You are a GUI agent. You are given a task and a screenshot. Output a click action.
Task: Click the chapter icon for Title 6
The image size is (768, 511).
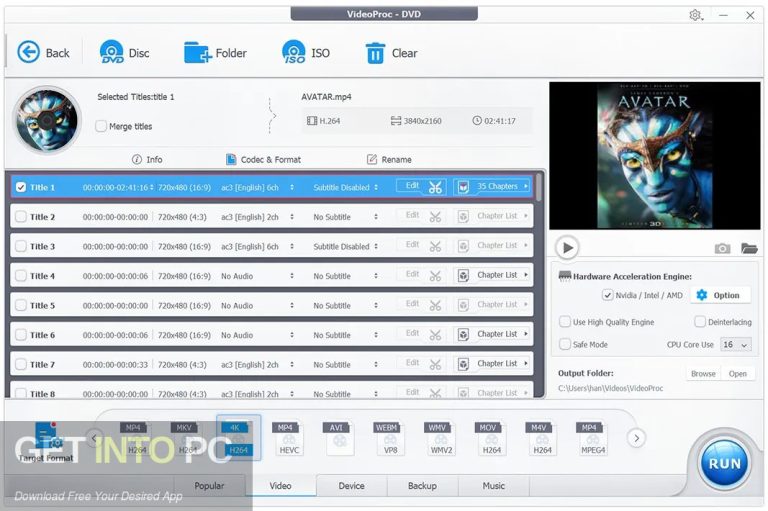click(x=463, y=335)
